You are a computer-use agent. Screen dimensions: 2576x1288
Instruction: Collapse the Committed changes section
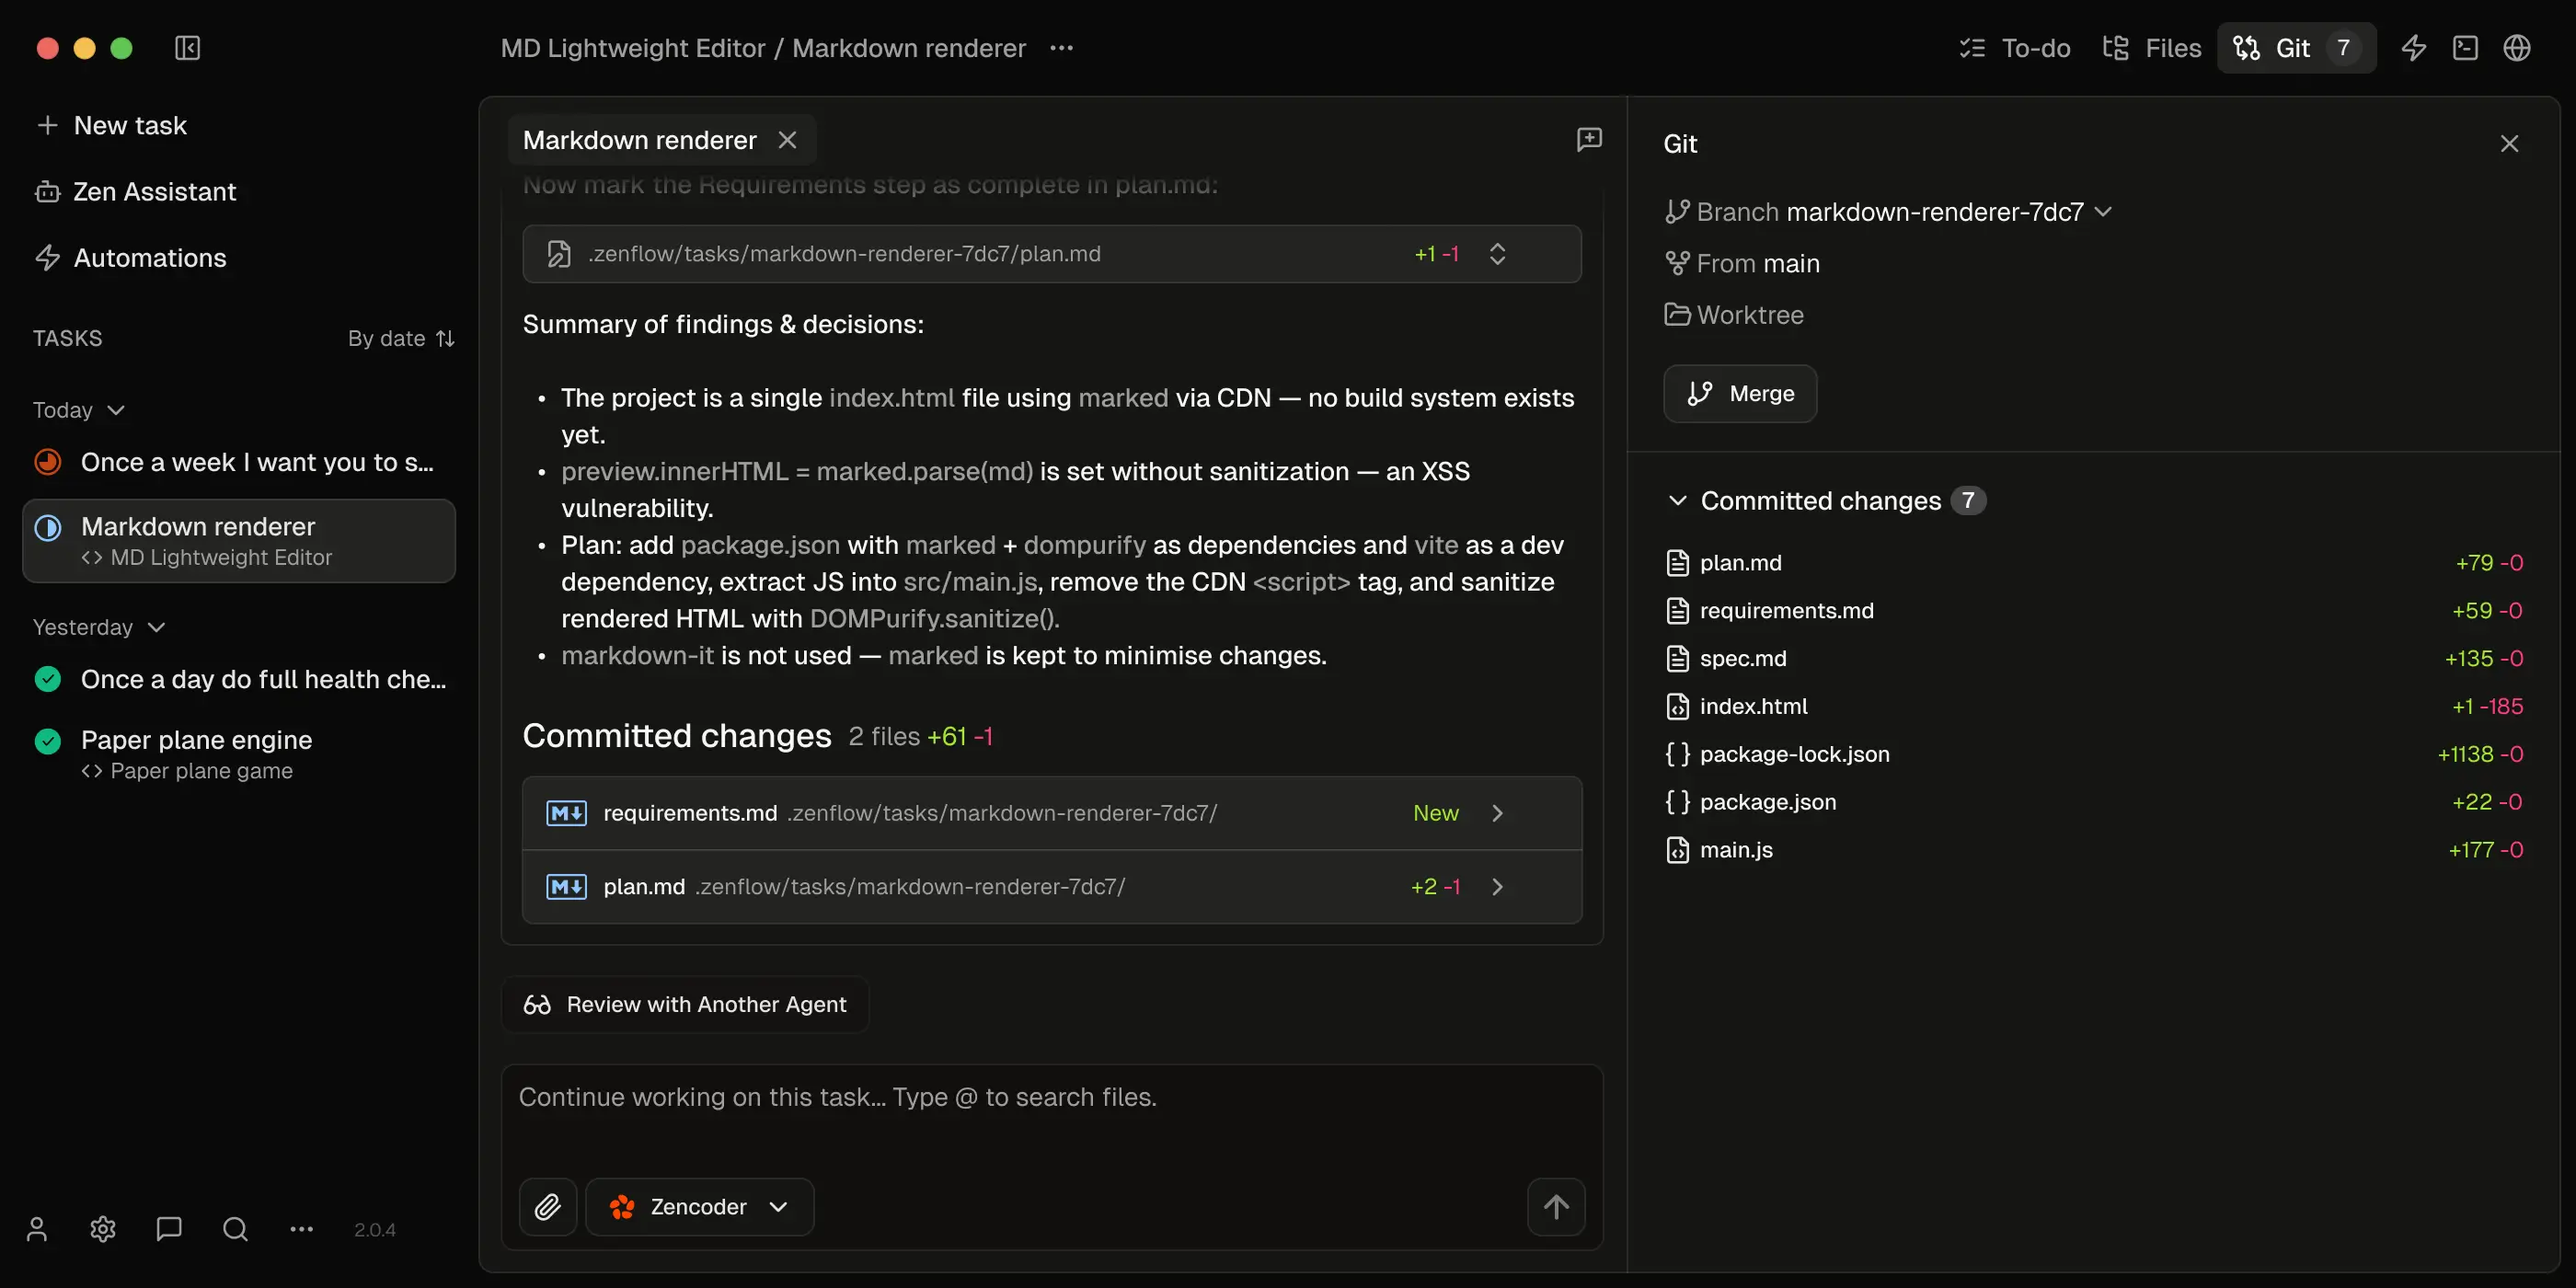(1677, 501)
